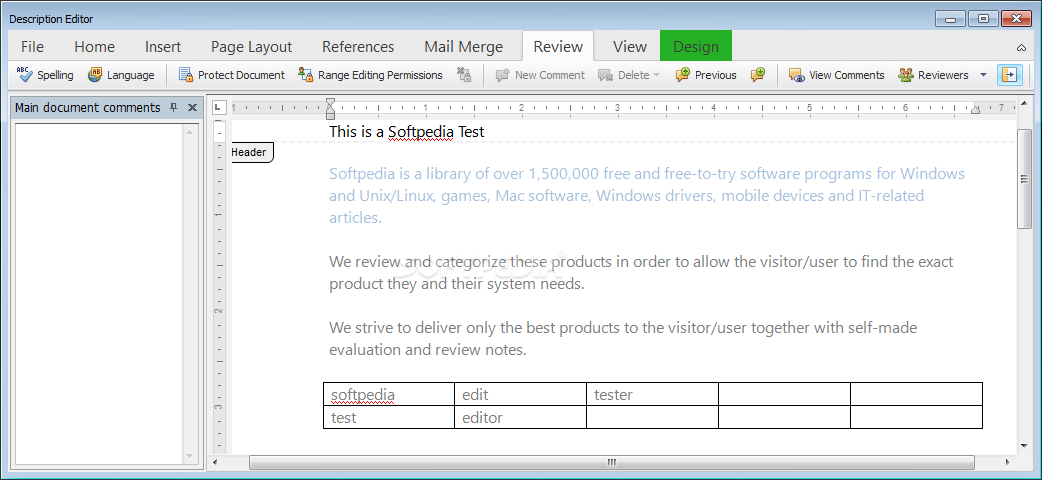Add a New Comment
The height and width of the screenshot is (480, 1042).
[x=540, y=75]
